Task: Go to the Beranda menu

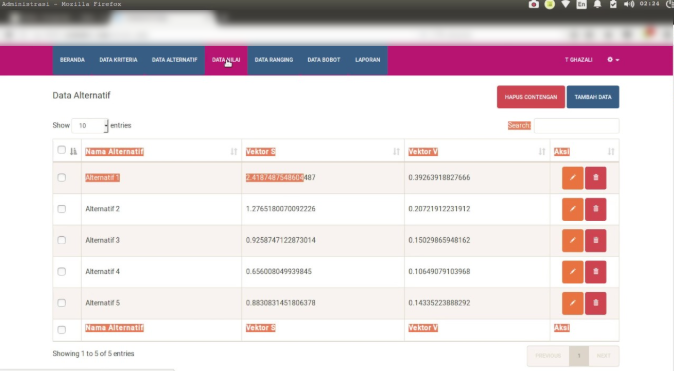Action: tap(72, 60)
